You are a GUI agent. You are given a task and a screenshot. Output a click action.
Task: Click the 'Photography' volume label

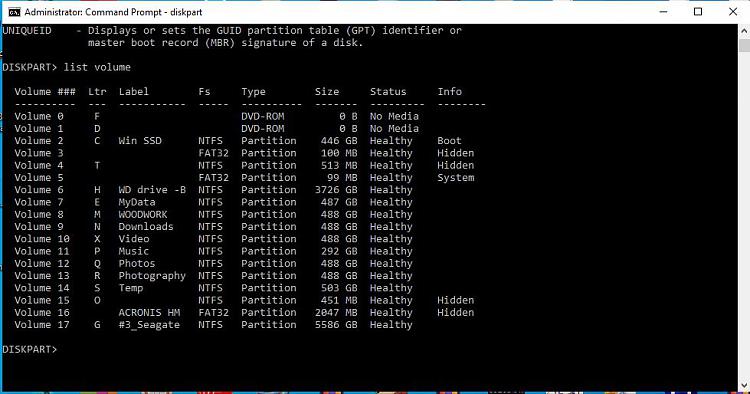[x=152, y=276]
